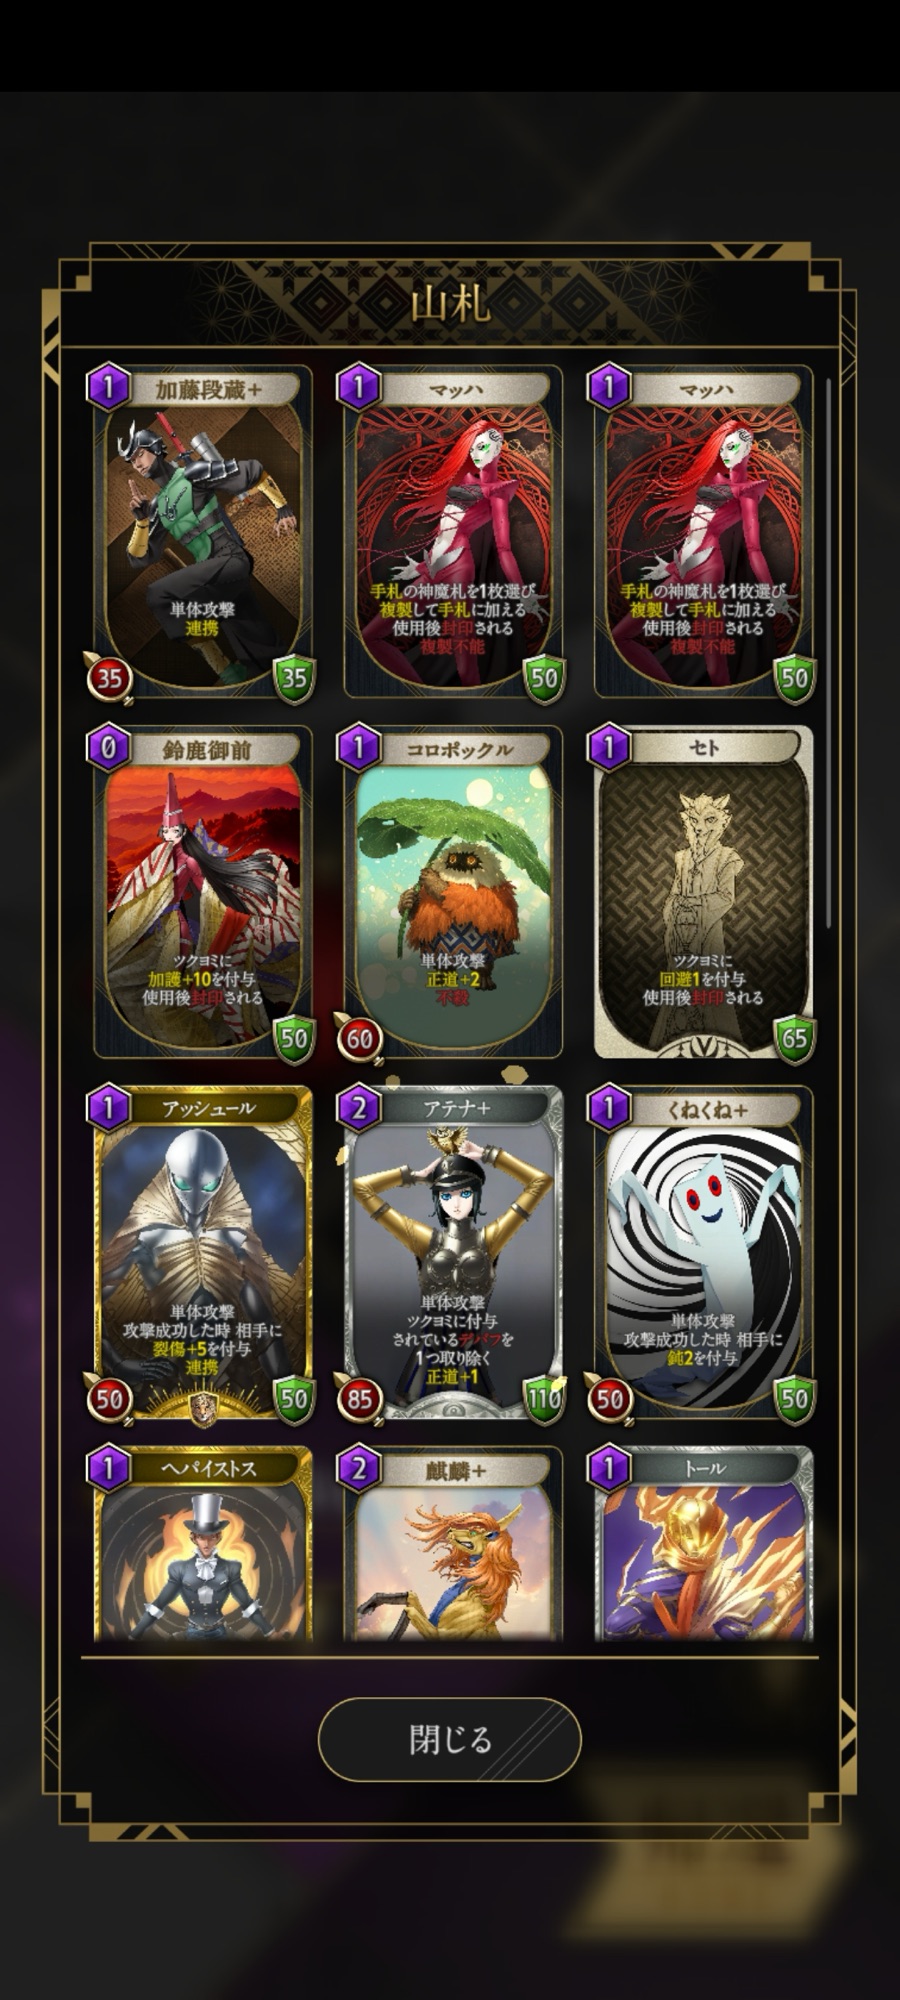
Task: Tap the ヘパイストス card
Action: coord(203,1543)
